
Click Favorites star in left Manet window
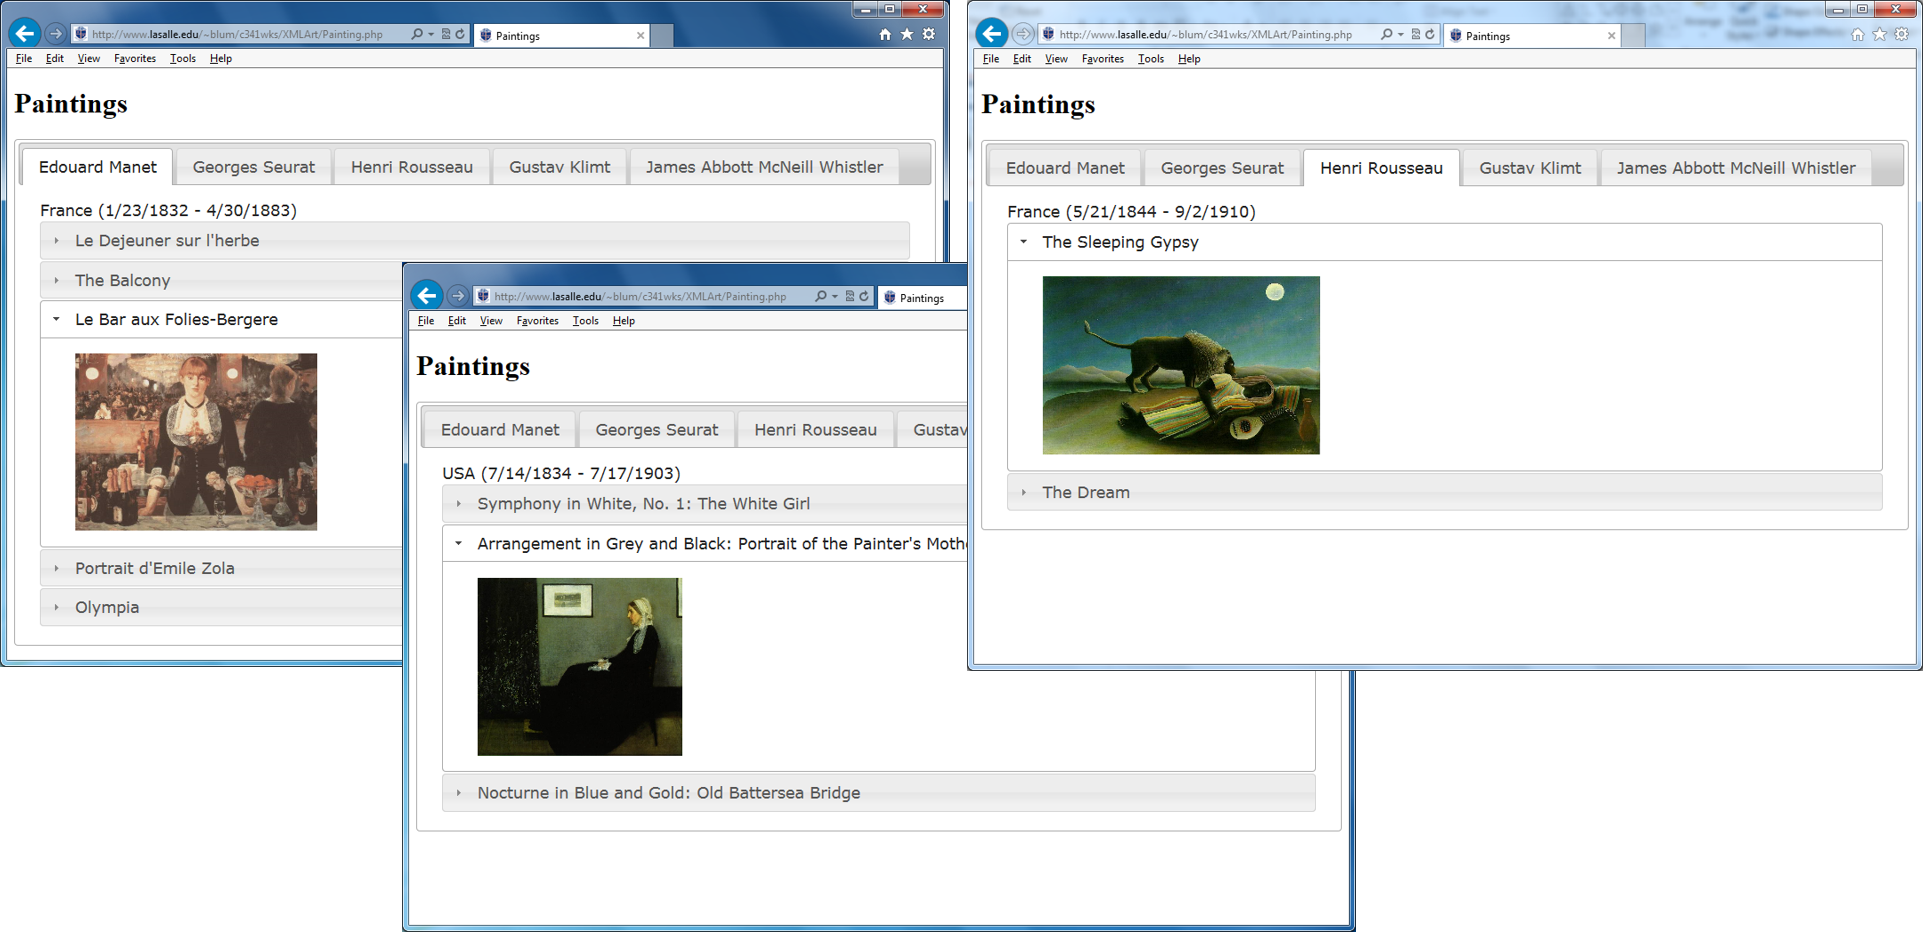click(907, 34)
